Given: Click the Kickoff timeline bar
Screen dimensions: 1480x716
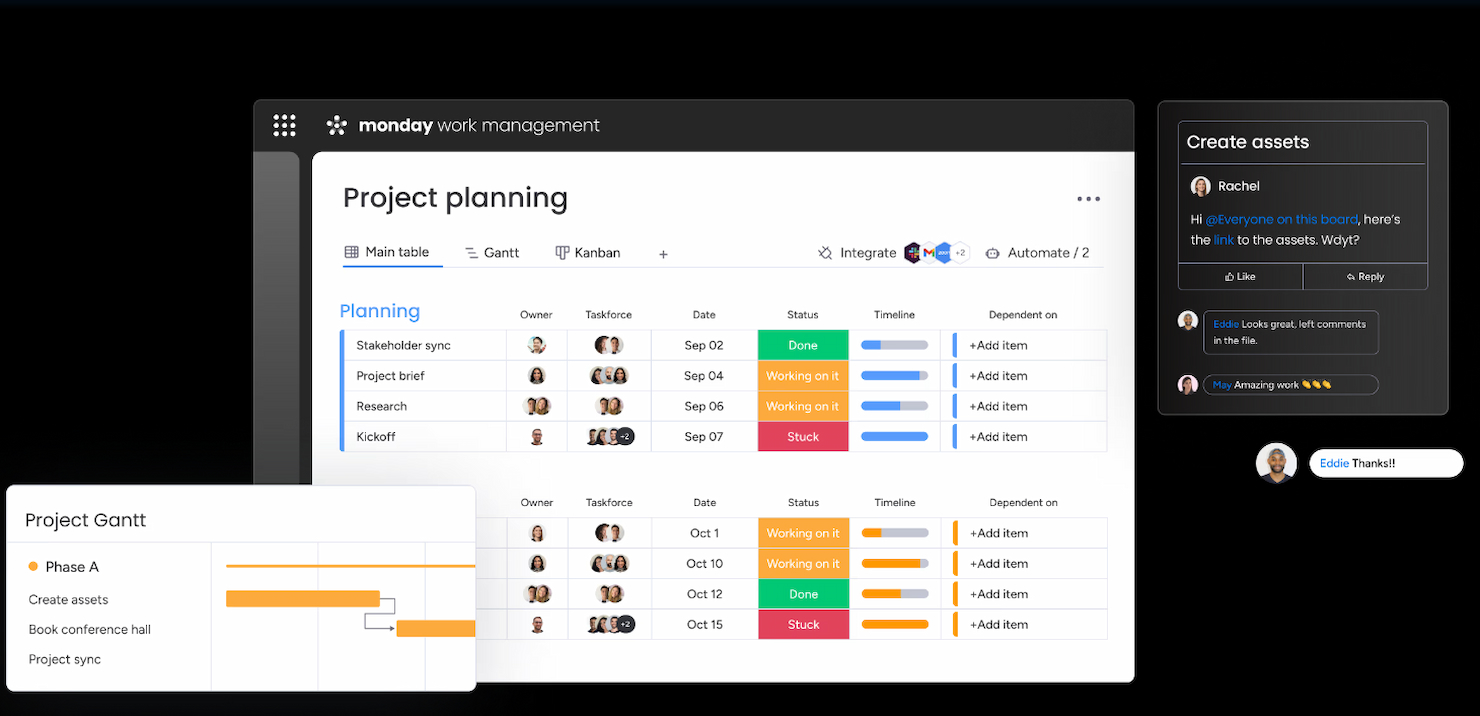Looking at the screenshot, I should point(894,437).
